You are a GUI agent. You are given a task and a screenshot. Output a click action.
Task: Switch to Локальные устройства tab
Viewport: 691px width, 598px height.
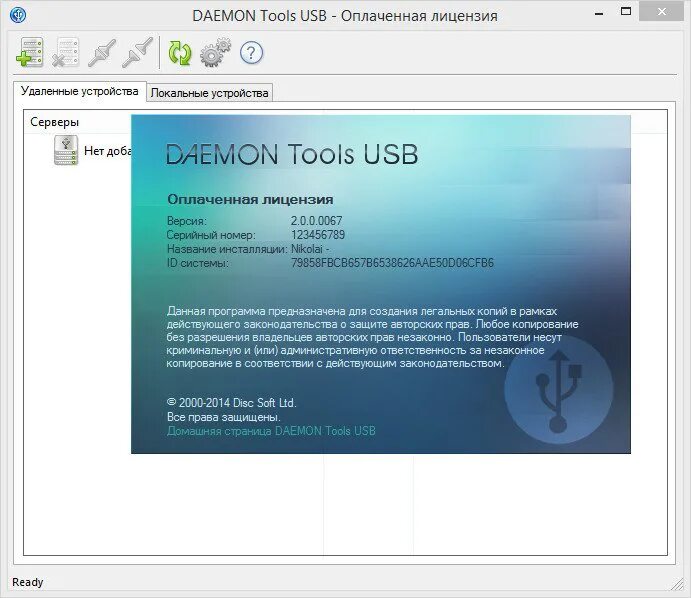pyautogui.click(x=209, y=93)
